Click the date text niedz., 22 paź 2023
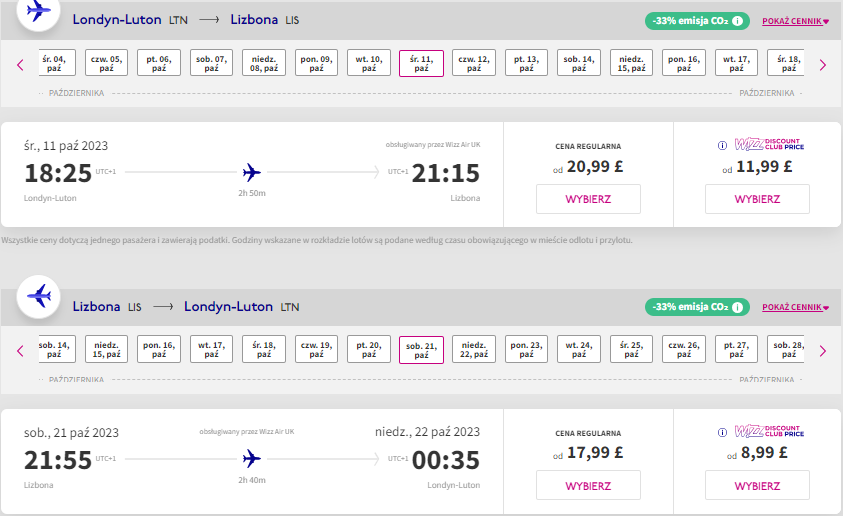The image size is (843, 516). pos(427,432)
